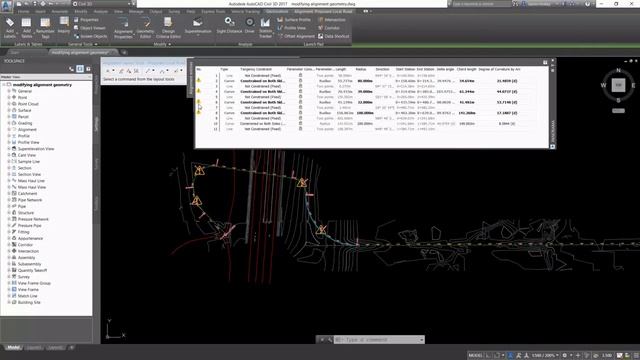
Task: Click the Corridor launch pad button
Action: click(x=329, y=28)
